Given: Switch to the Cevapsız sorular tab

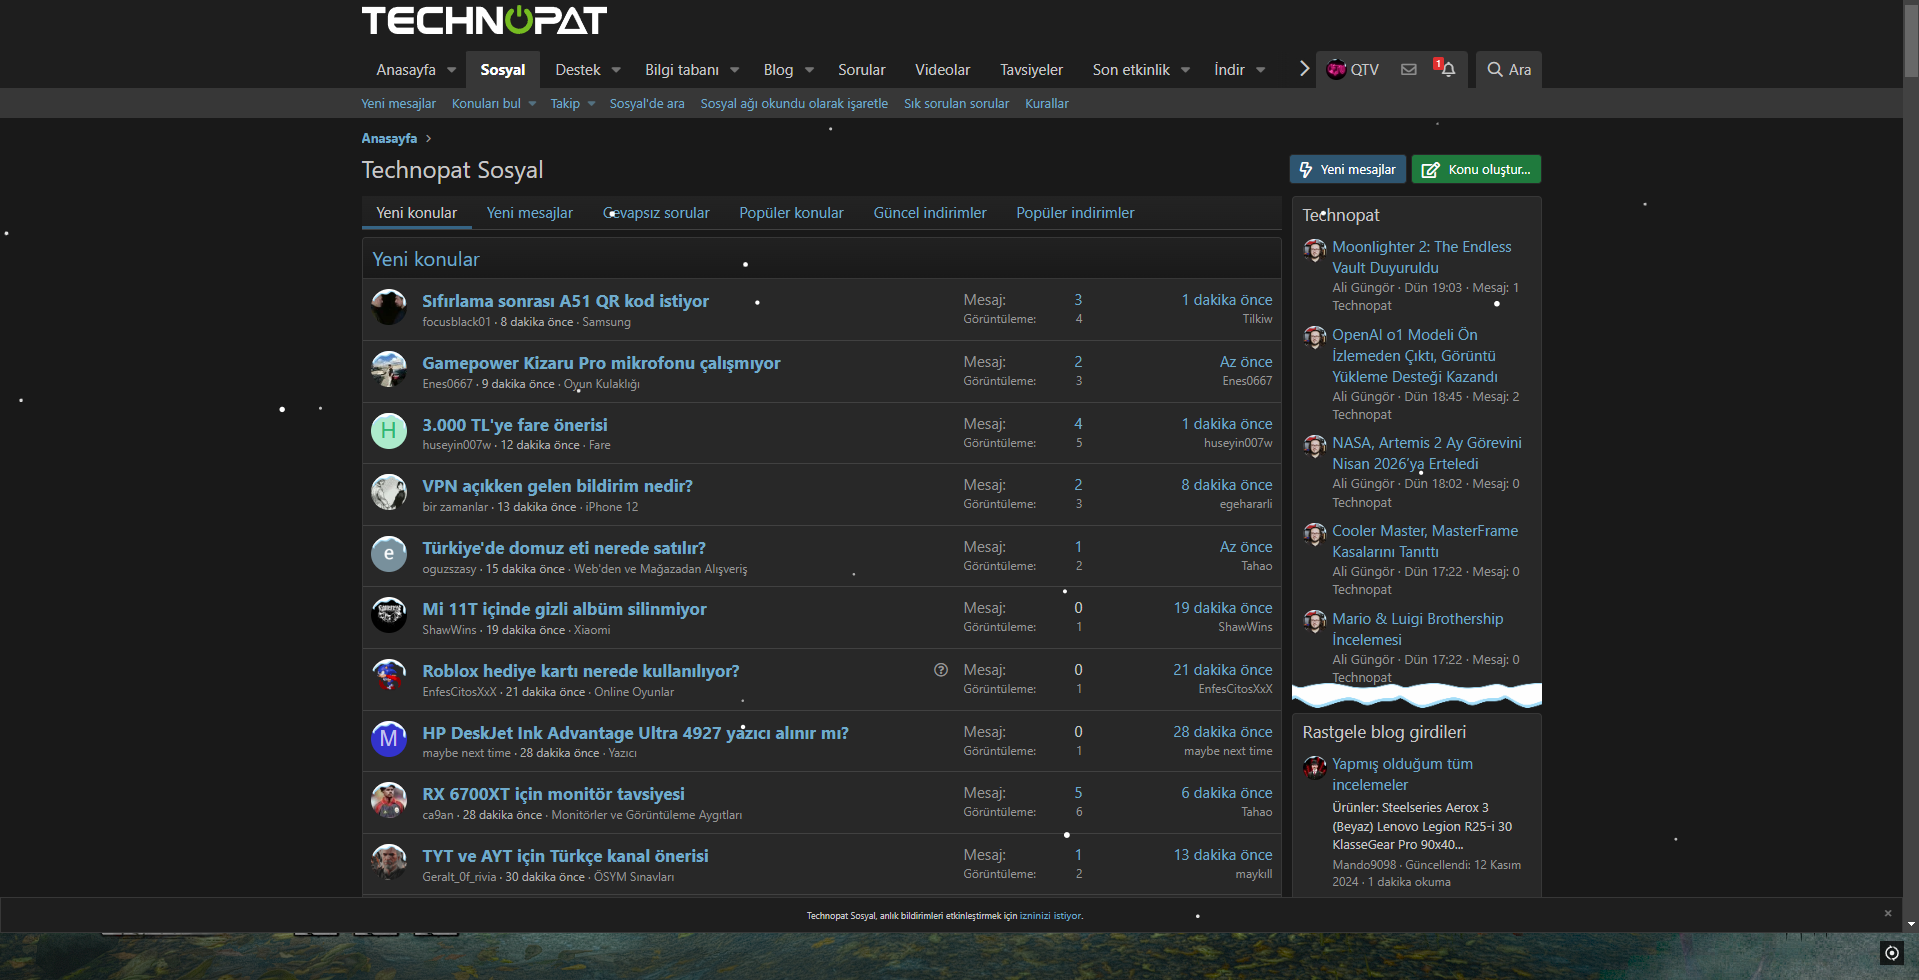Looking at the screenshot, I should [656, 213].
